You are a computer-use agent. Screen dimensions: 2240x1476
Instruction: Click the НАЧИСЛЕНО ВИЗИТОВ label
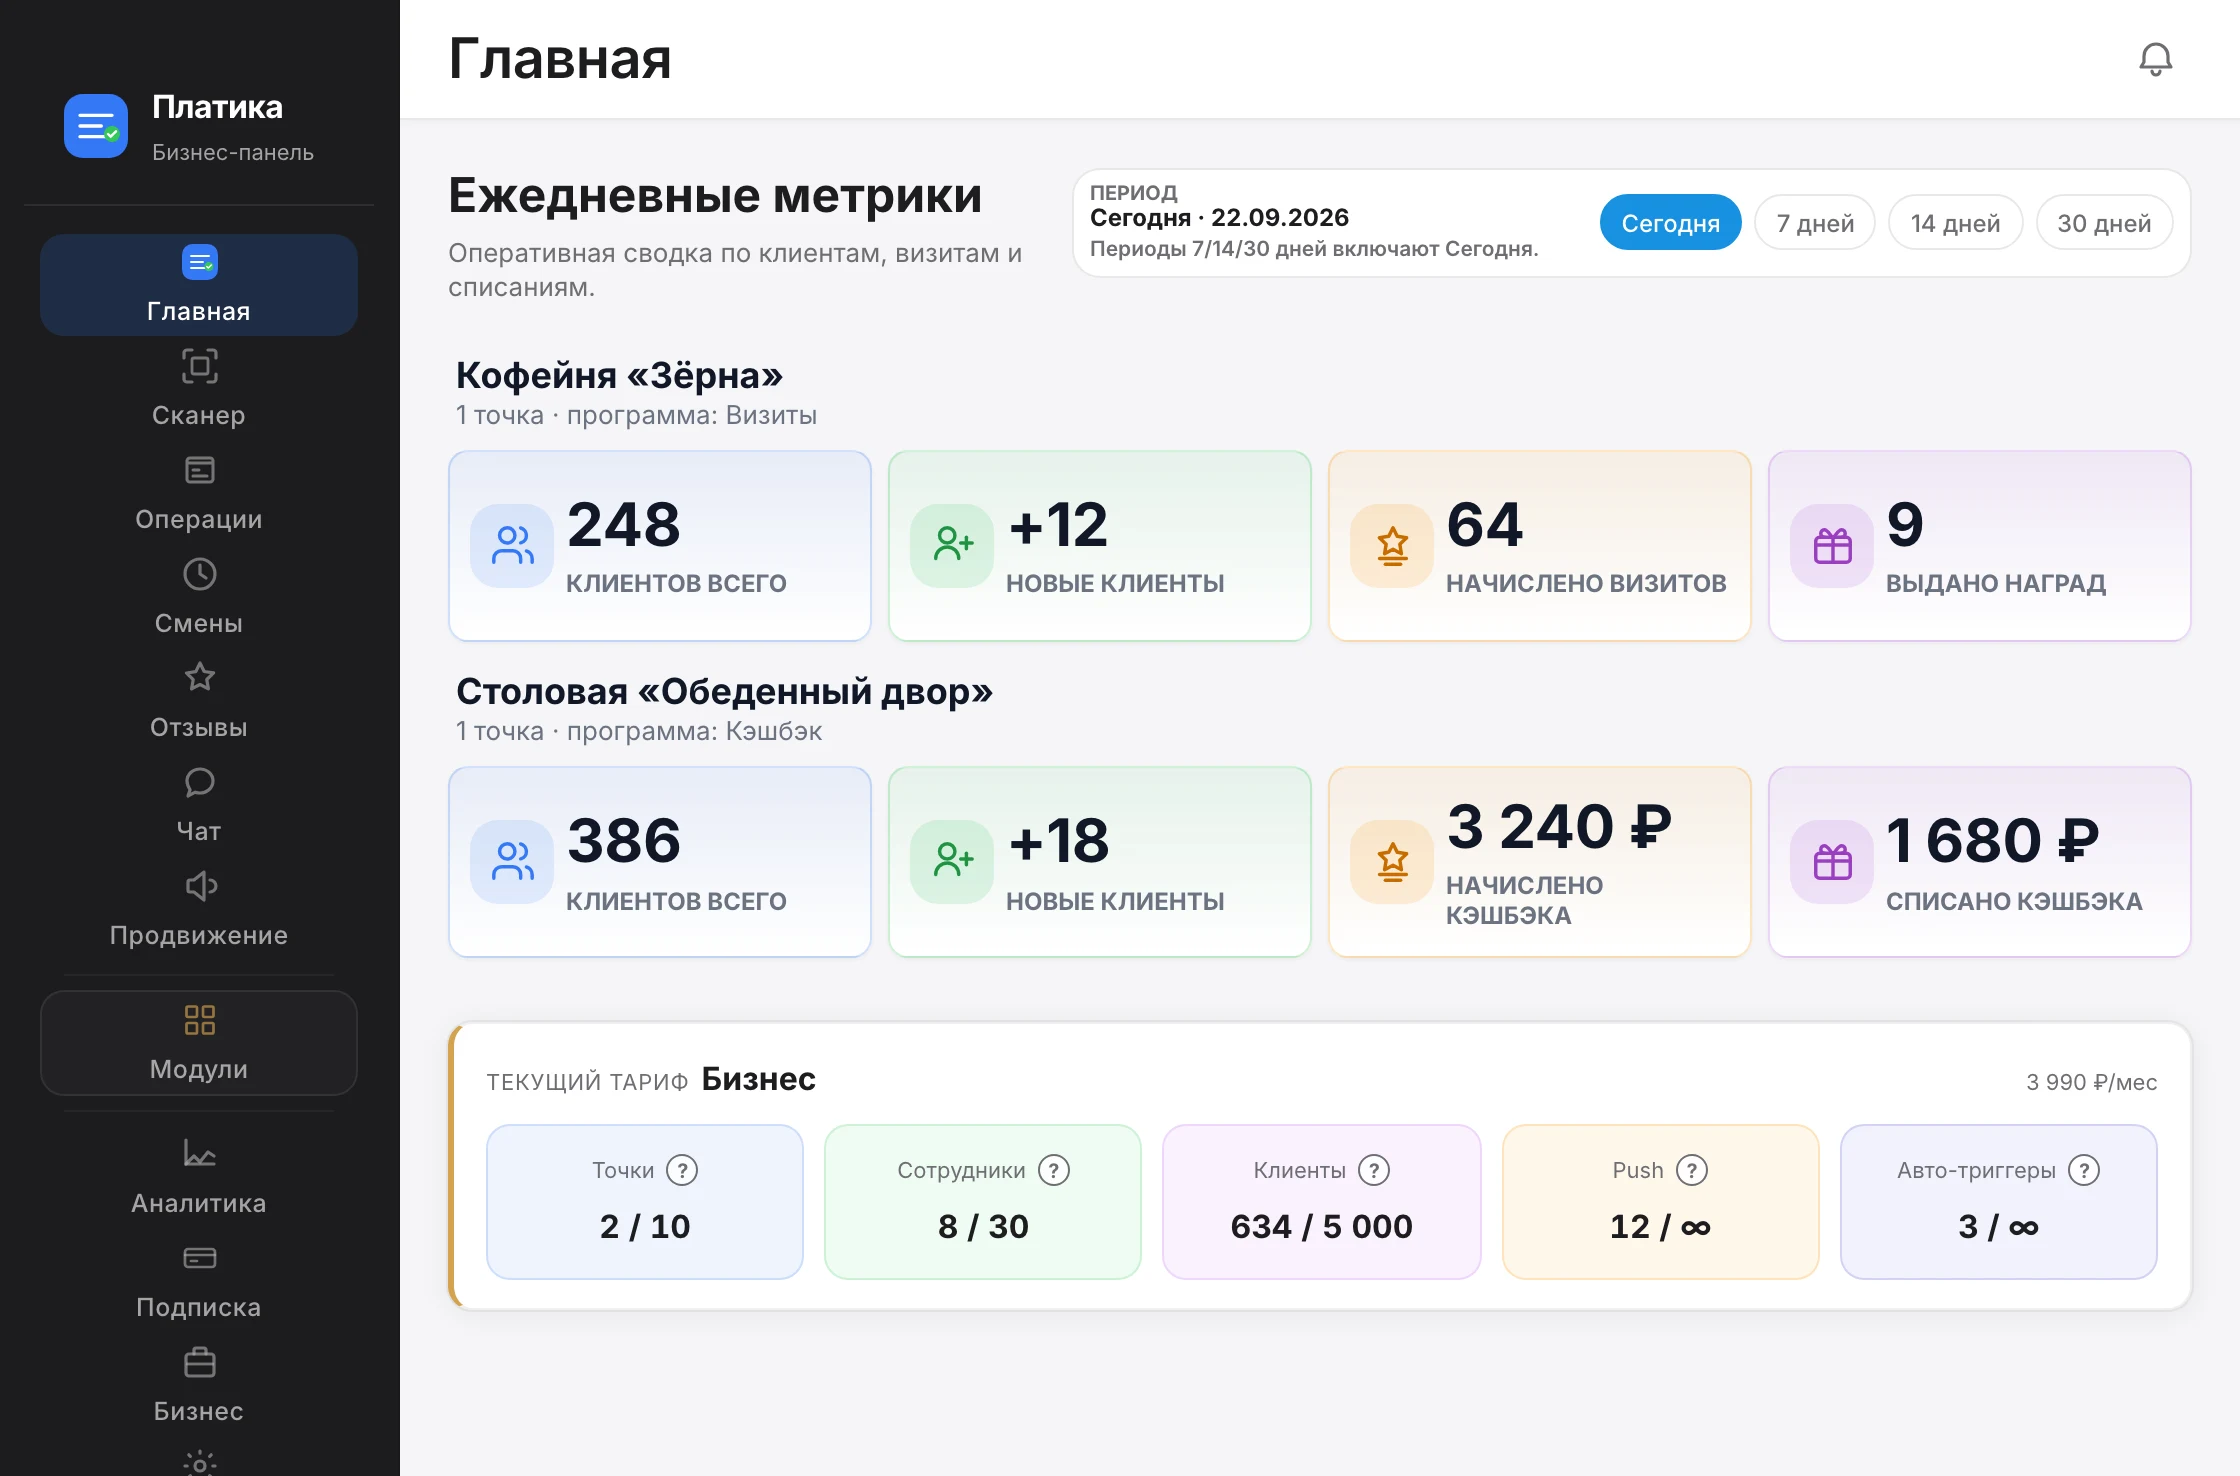click(1586, 583)
